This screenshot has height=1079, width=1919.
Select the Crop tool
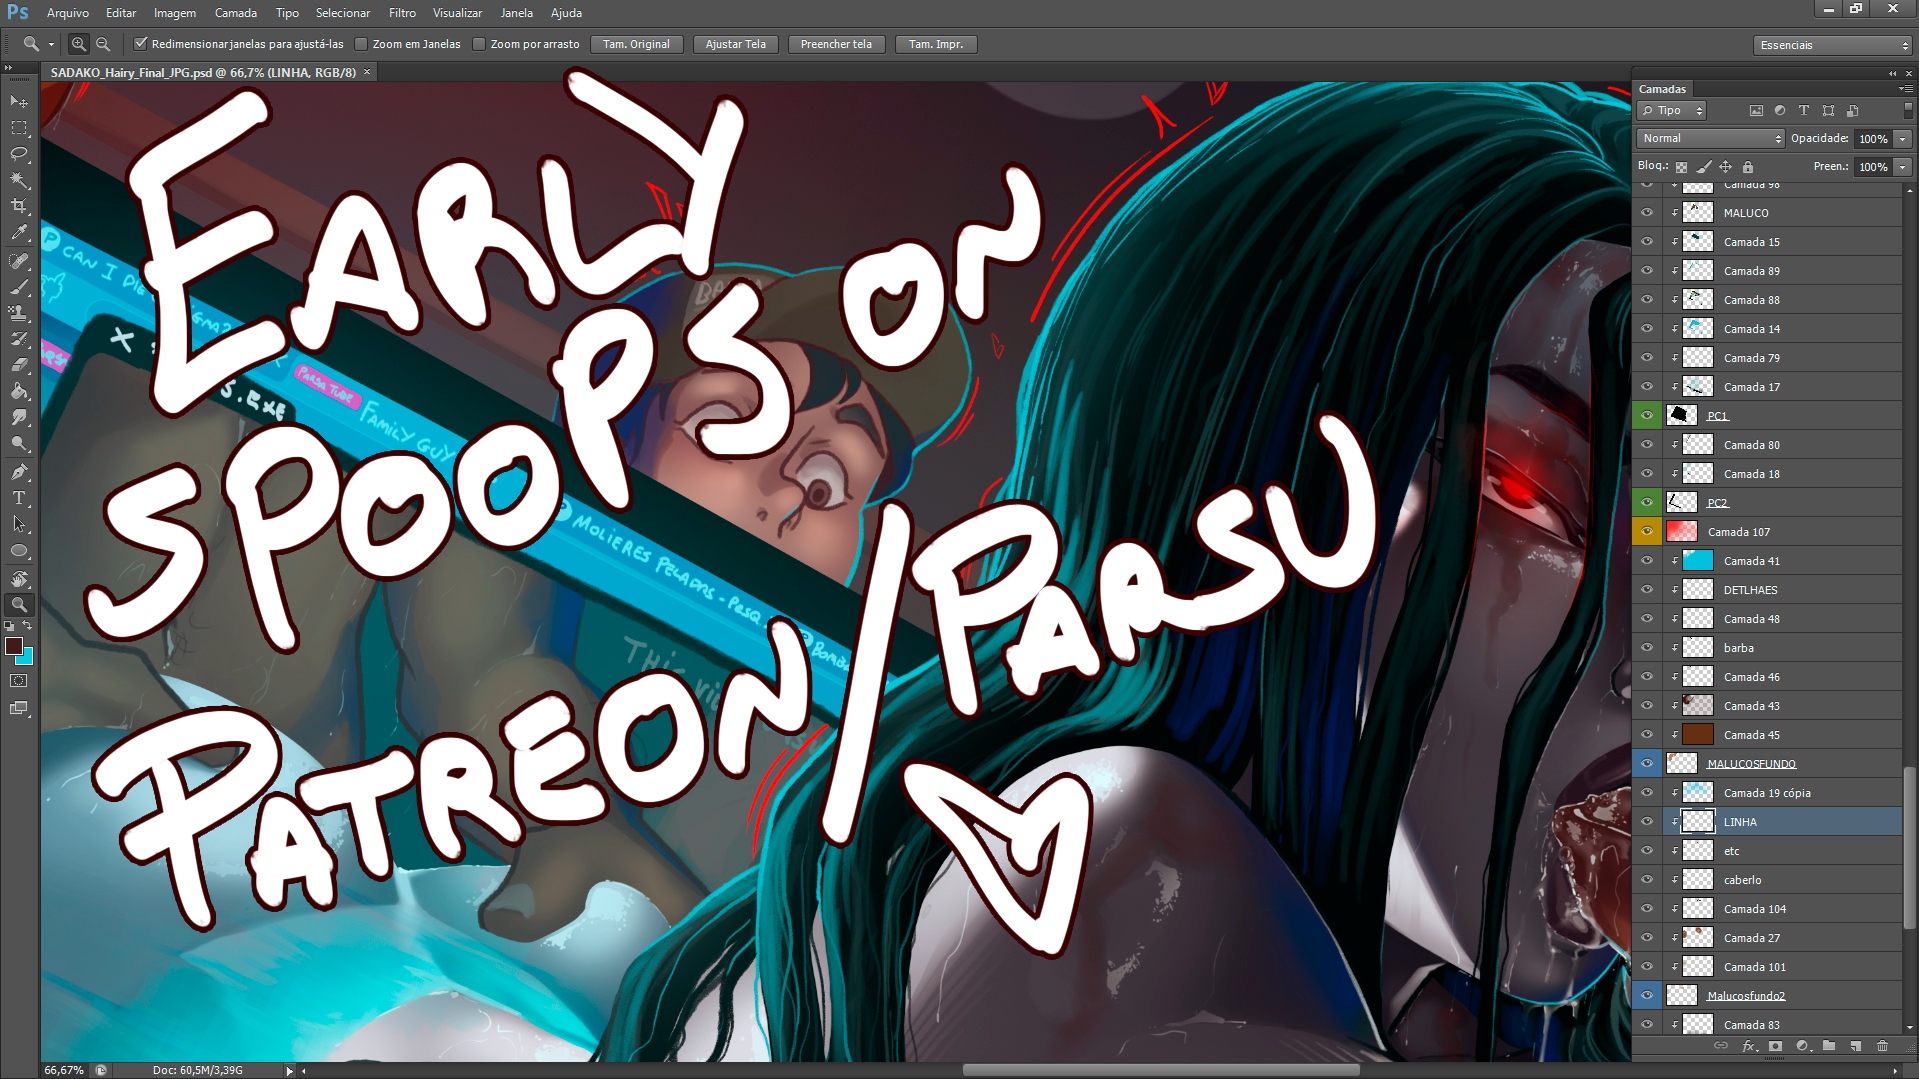[x=19, y=206]
